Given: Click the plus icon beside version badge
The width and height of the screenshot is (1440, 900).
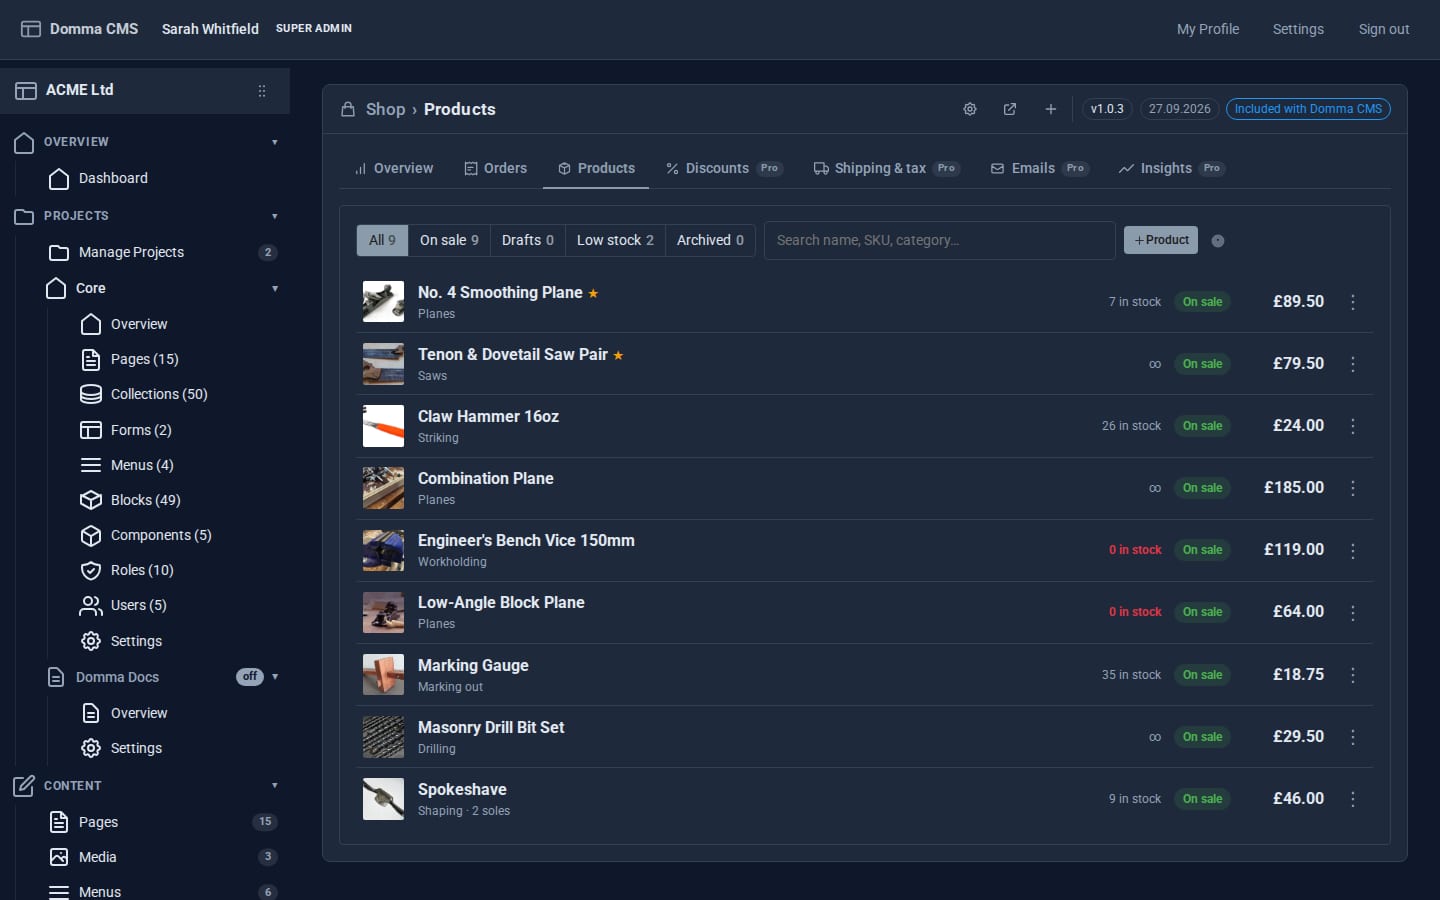Looking at the screenshot, I should [x=1051, y=109].
